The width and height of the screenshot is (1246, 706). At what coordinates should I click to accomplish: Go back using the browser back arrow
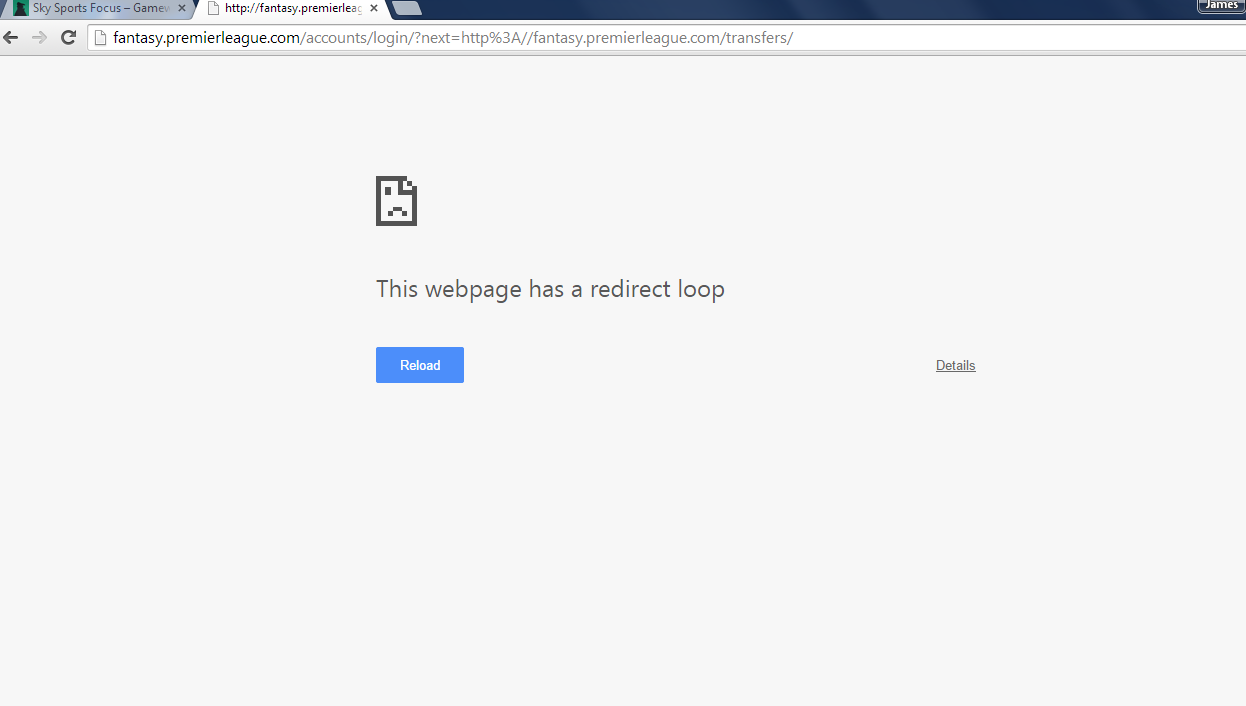[11, 38]
